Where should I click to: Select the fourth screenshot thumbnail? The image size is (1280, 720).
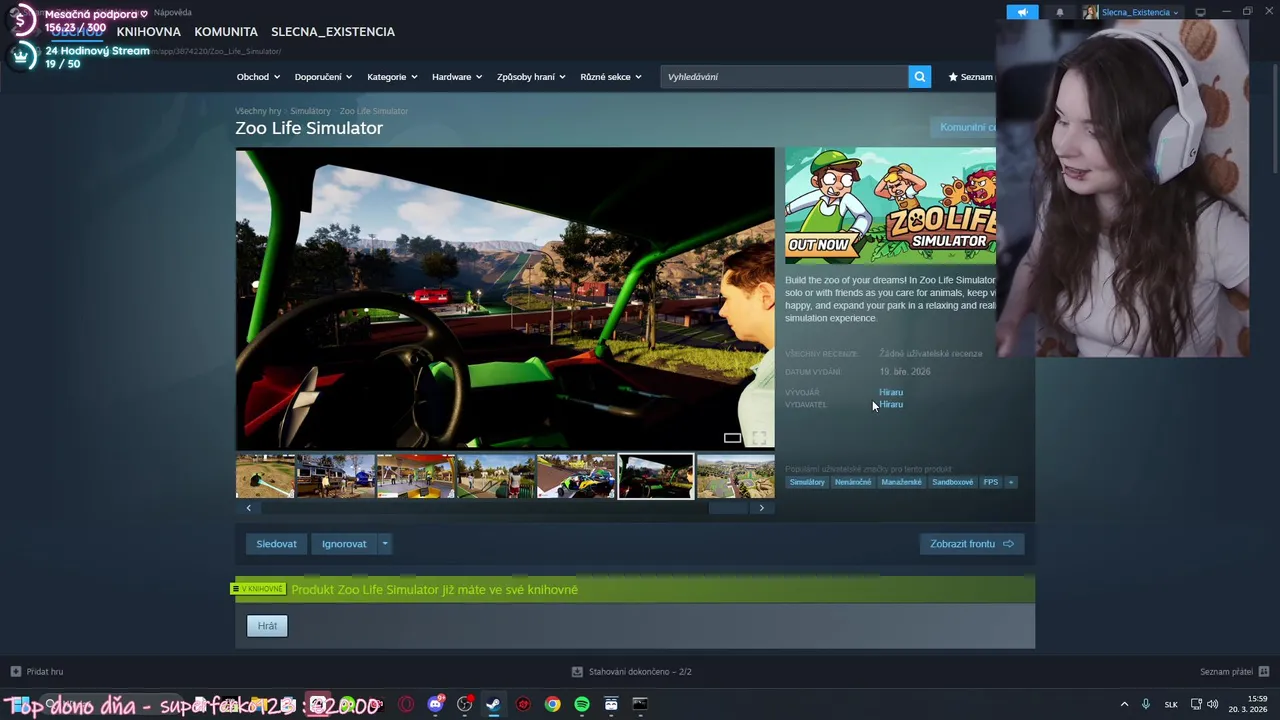tap(495, 476)
